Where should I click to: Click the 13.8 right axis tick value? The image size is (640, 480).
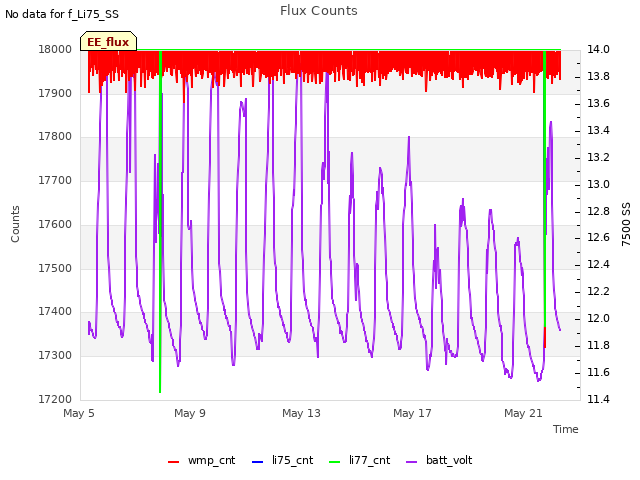598,76
